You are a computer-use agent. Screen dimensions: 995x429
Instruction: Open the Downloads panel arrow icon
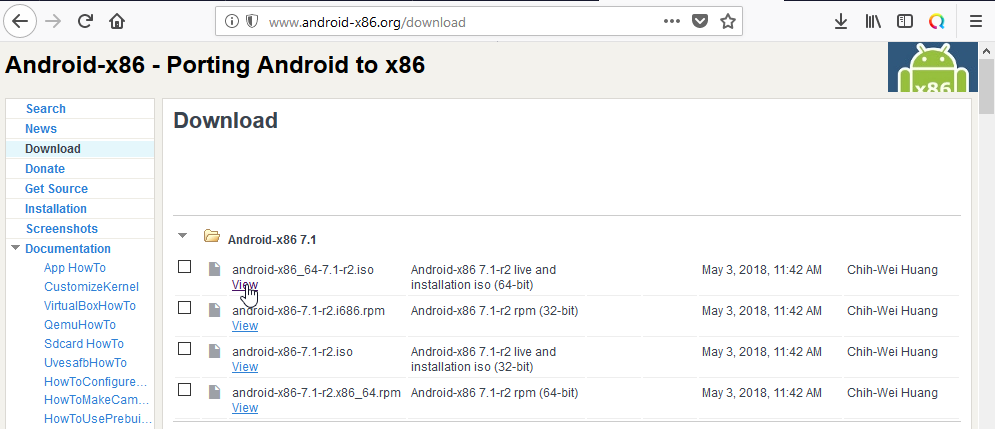pyautogui.click(x=841, y=21)
